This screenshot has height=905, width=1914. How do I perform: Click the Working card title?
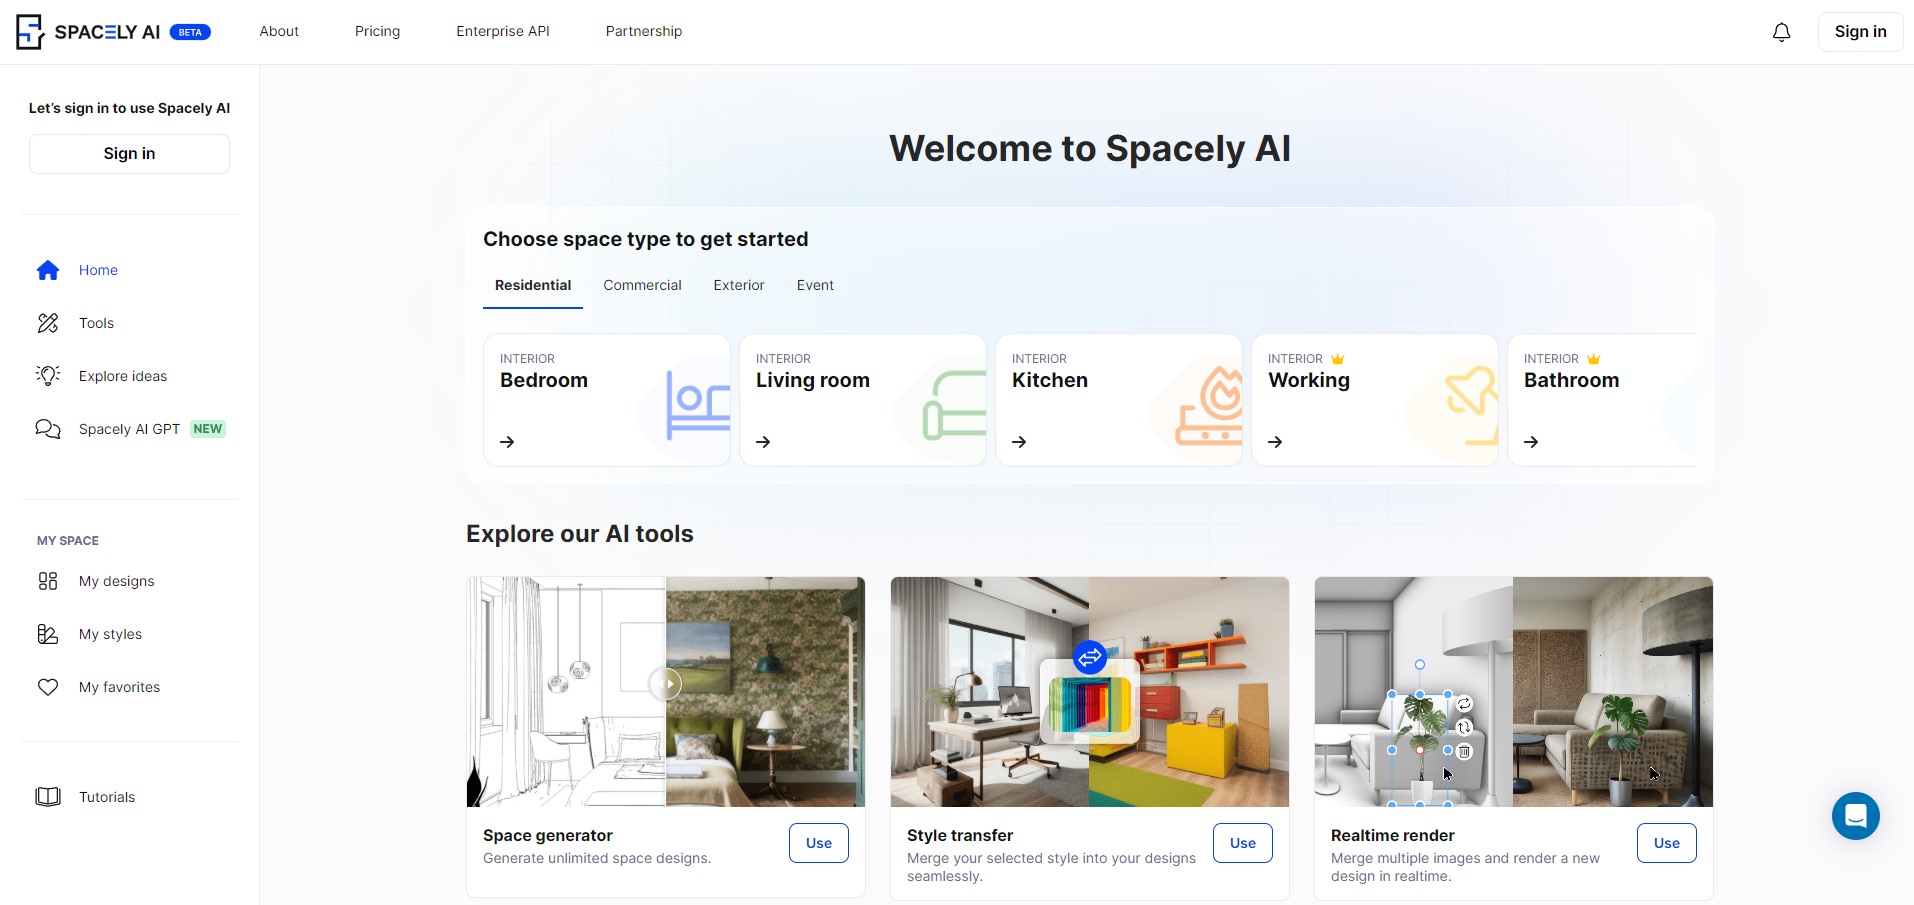pos(1309,381)
